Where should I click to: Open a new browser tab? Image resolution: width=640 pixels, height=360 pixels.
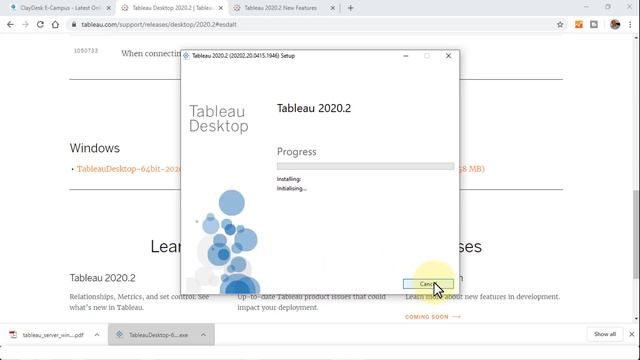(x=351, y=8)
